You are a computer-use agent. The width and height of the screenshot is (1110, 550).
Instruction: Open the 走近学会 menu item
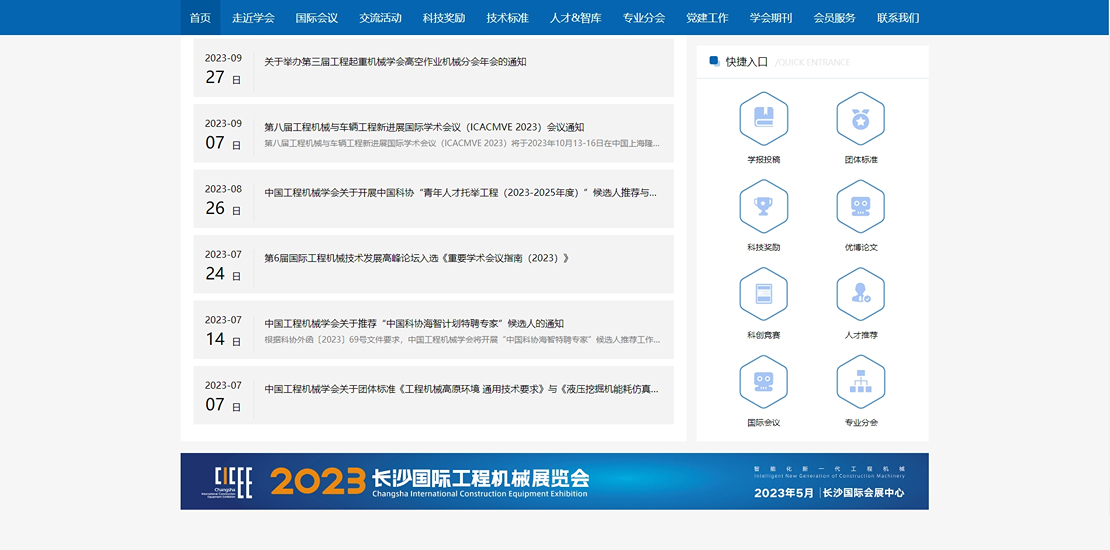(253, 18)
